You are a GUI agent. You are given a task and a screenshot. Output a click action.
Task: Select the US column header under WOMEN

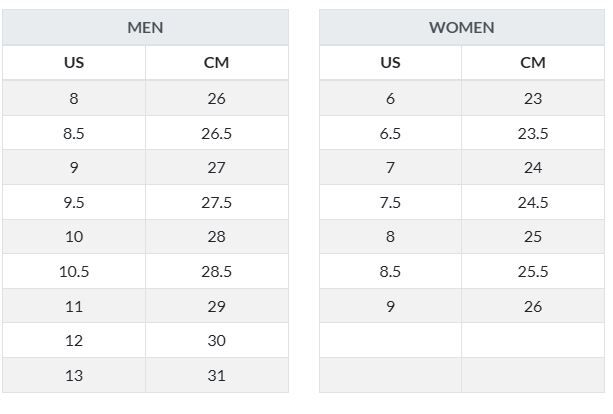[390, 62]
